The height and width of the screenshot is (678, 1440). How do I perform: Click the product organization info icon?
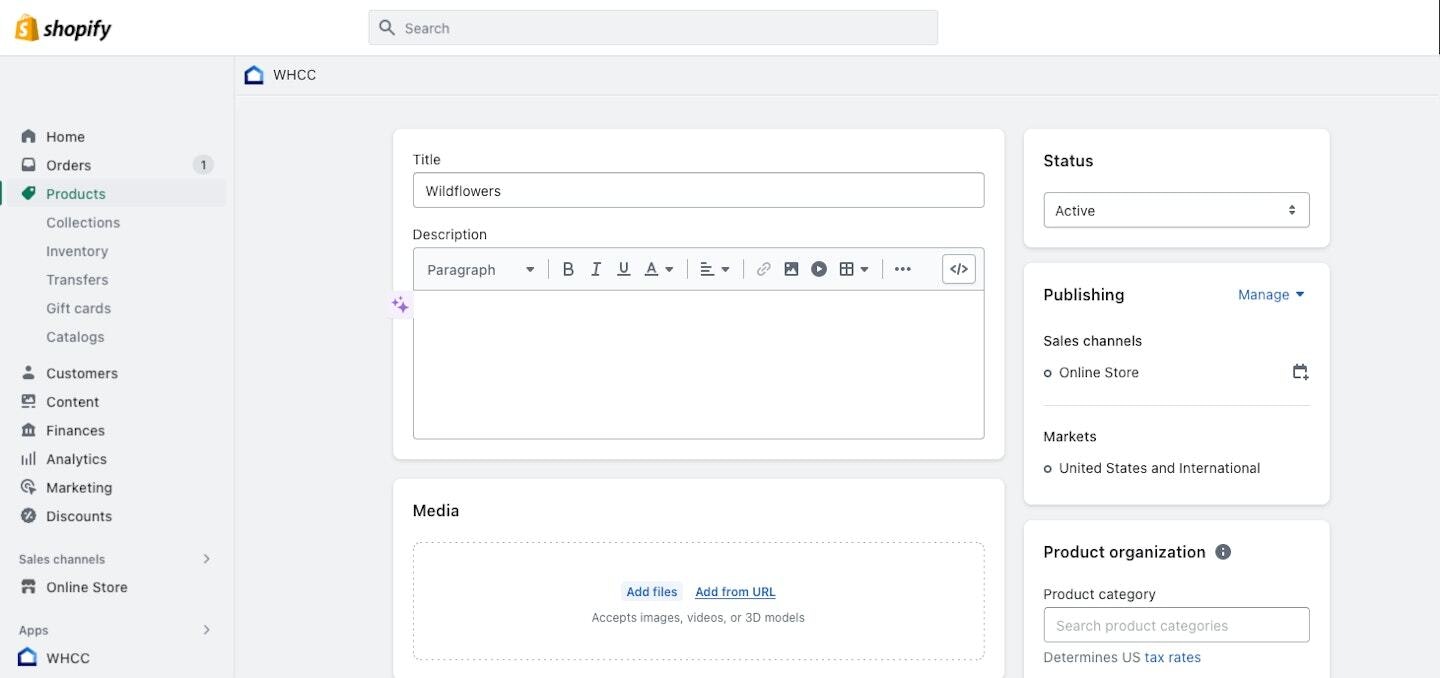[1223, 550]
